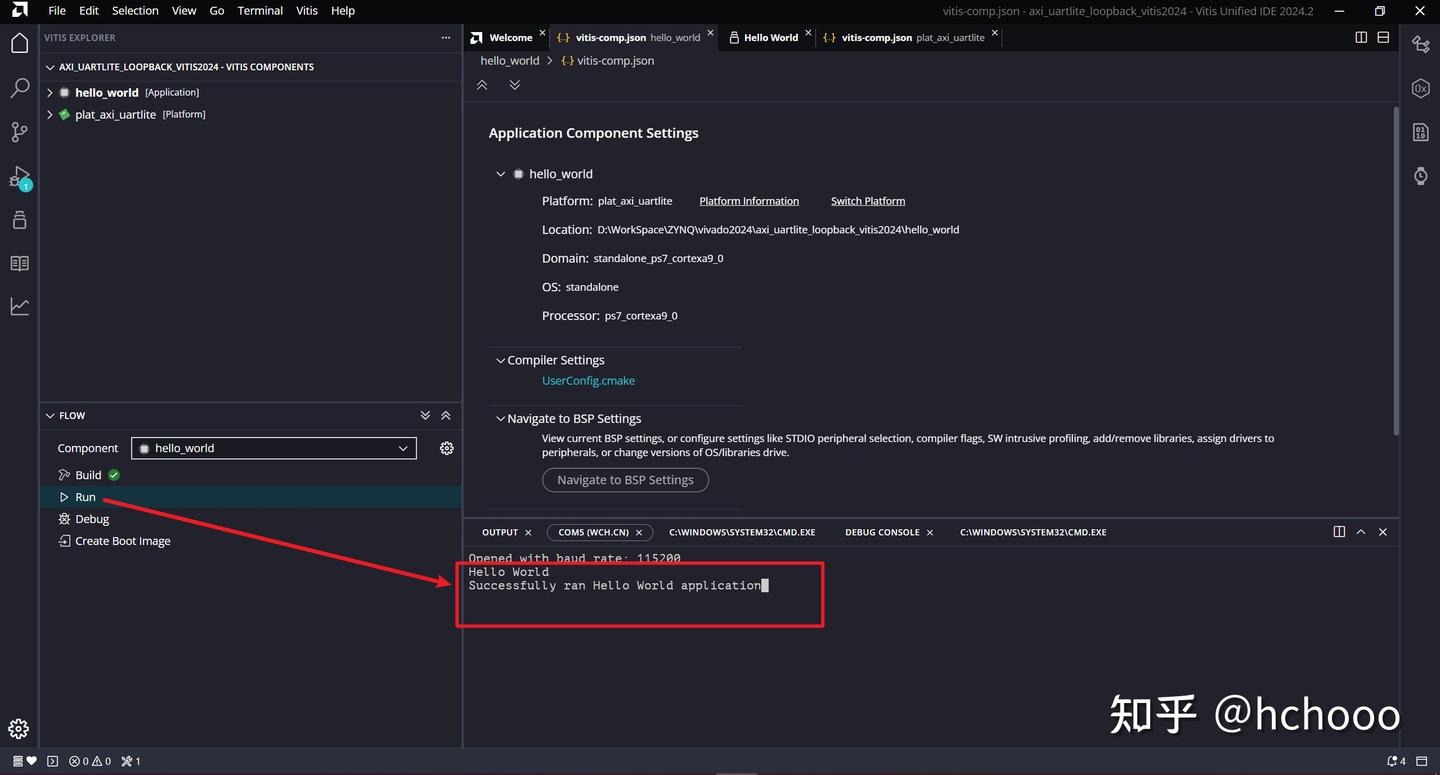Image resolution: width=1440 pixels, height=775 pixels.
Task: Click Run in the Flow panel
Action: point(85,497)
